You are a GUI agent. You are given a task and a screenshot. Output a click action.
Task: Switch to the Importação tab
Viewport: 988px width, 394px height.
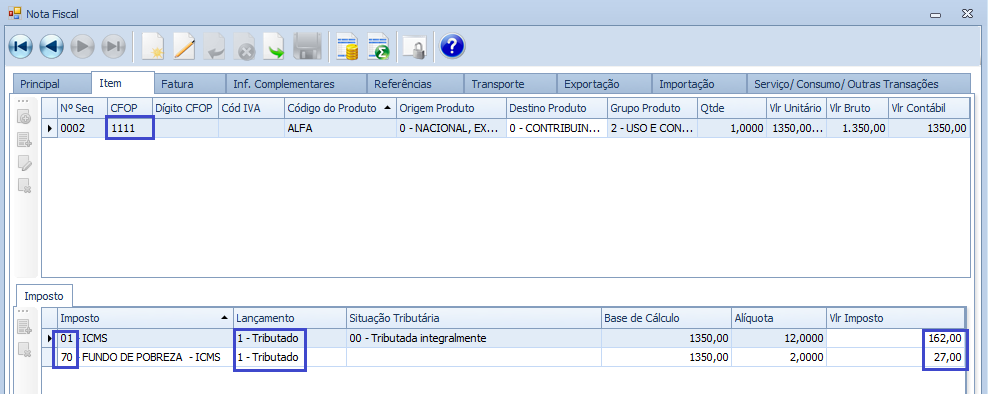pos(699,84)
